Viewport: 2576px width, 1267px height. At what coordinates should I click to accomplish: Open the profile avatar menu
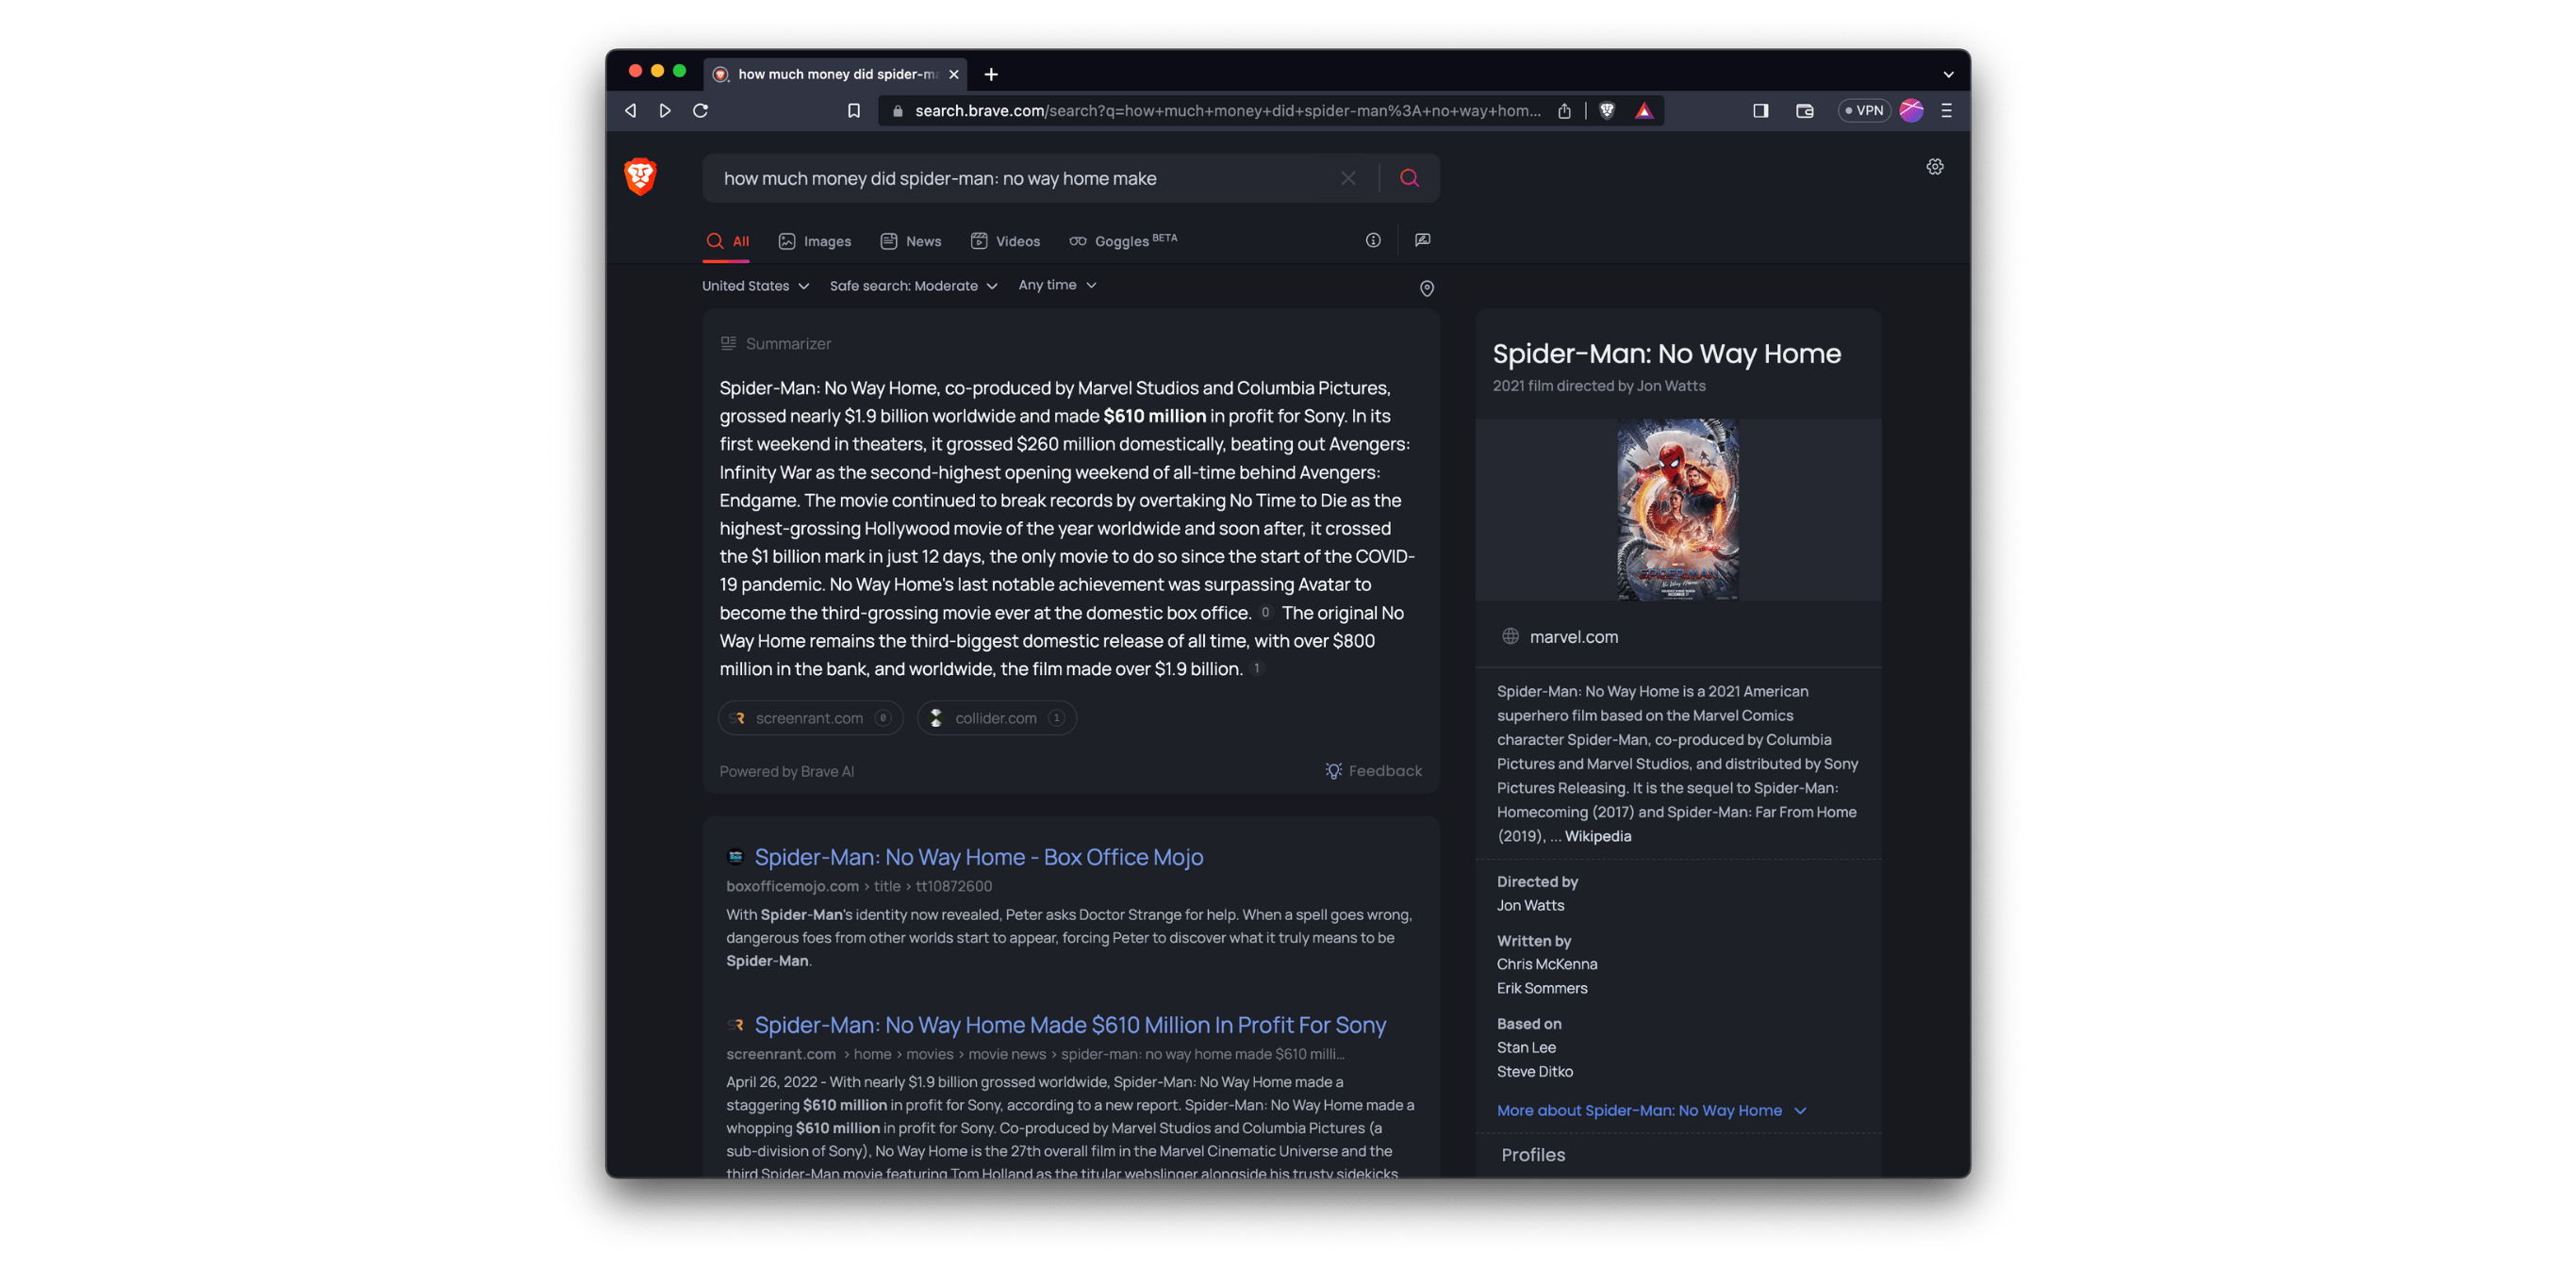click(1910, 111)
